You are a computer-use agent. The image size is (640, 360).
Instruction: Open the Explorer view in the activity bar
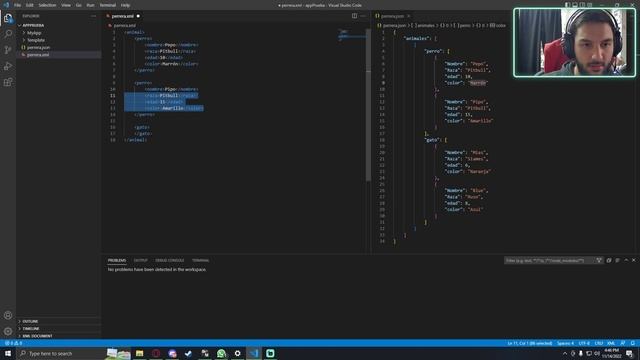(x=8, y=18)
